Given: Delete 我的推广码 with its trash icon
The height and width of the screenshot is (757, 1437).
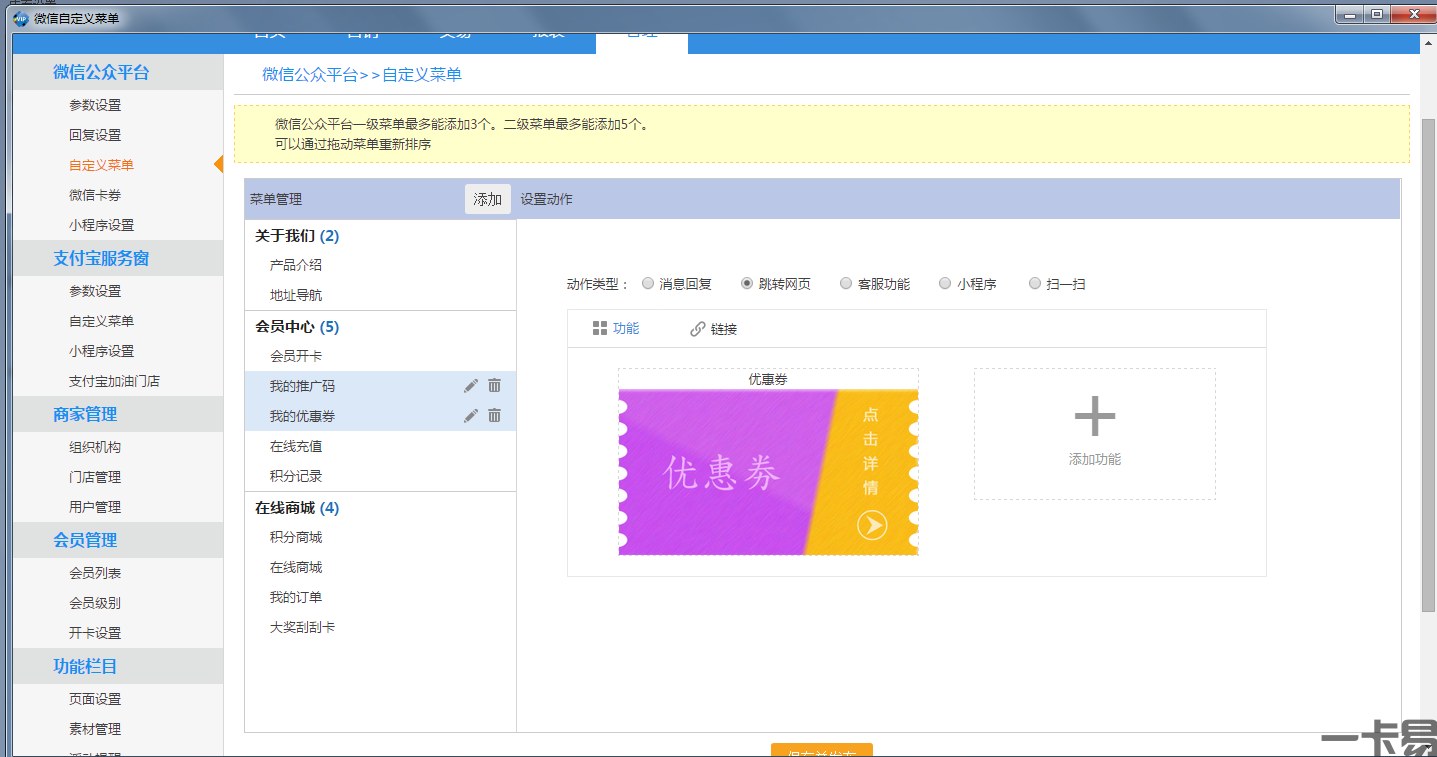Looking at the screenshot, I should coord(494,386).
